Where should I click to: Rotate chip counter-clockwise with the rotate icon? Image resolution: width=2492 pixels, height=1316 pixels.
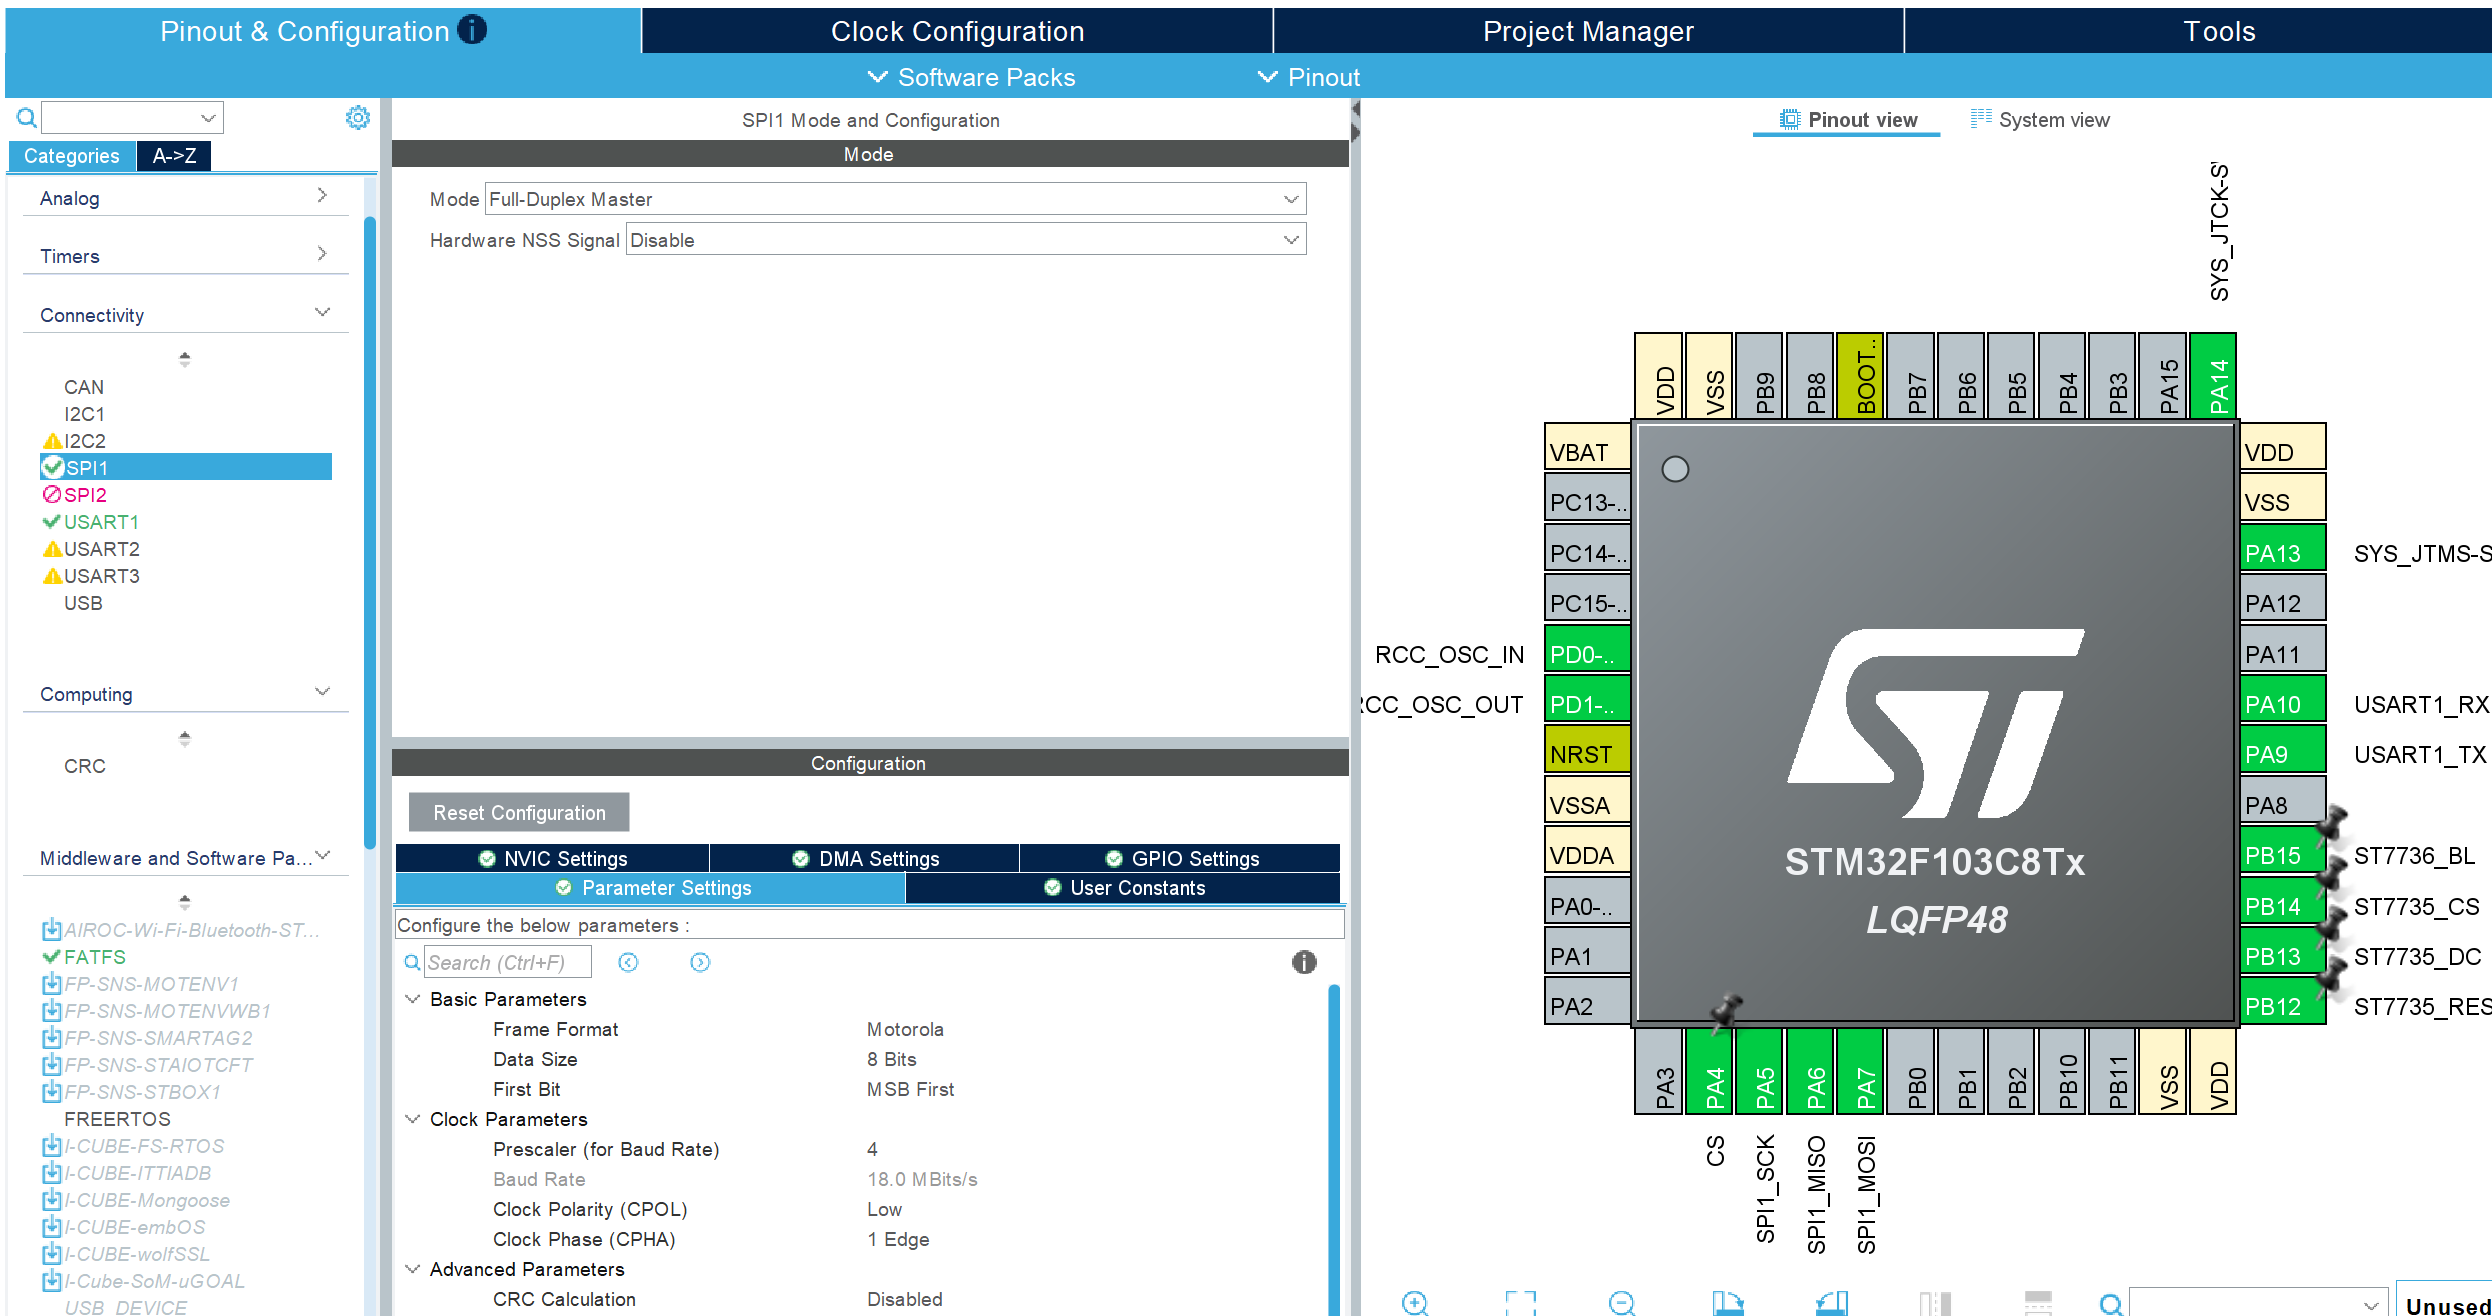pos(1832,1302)
